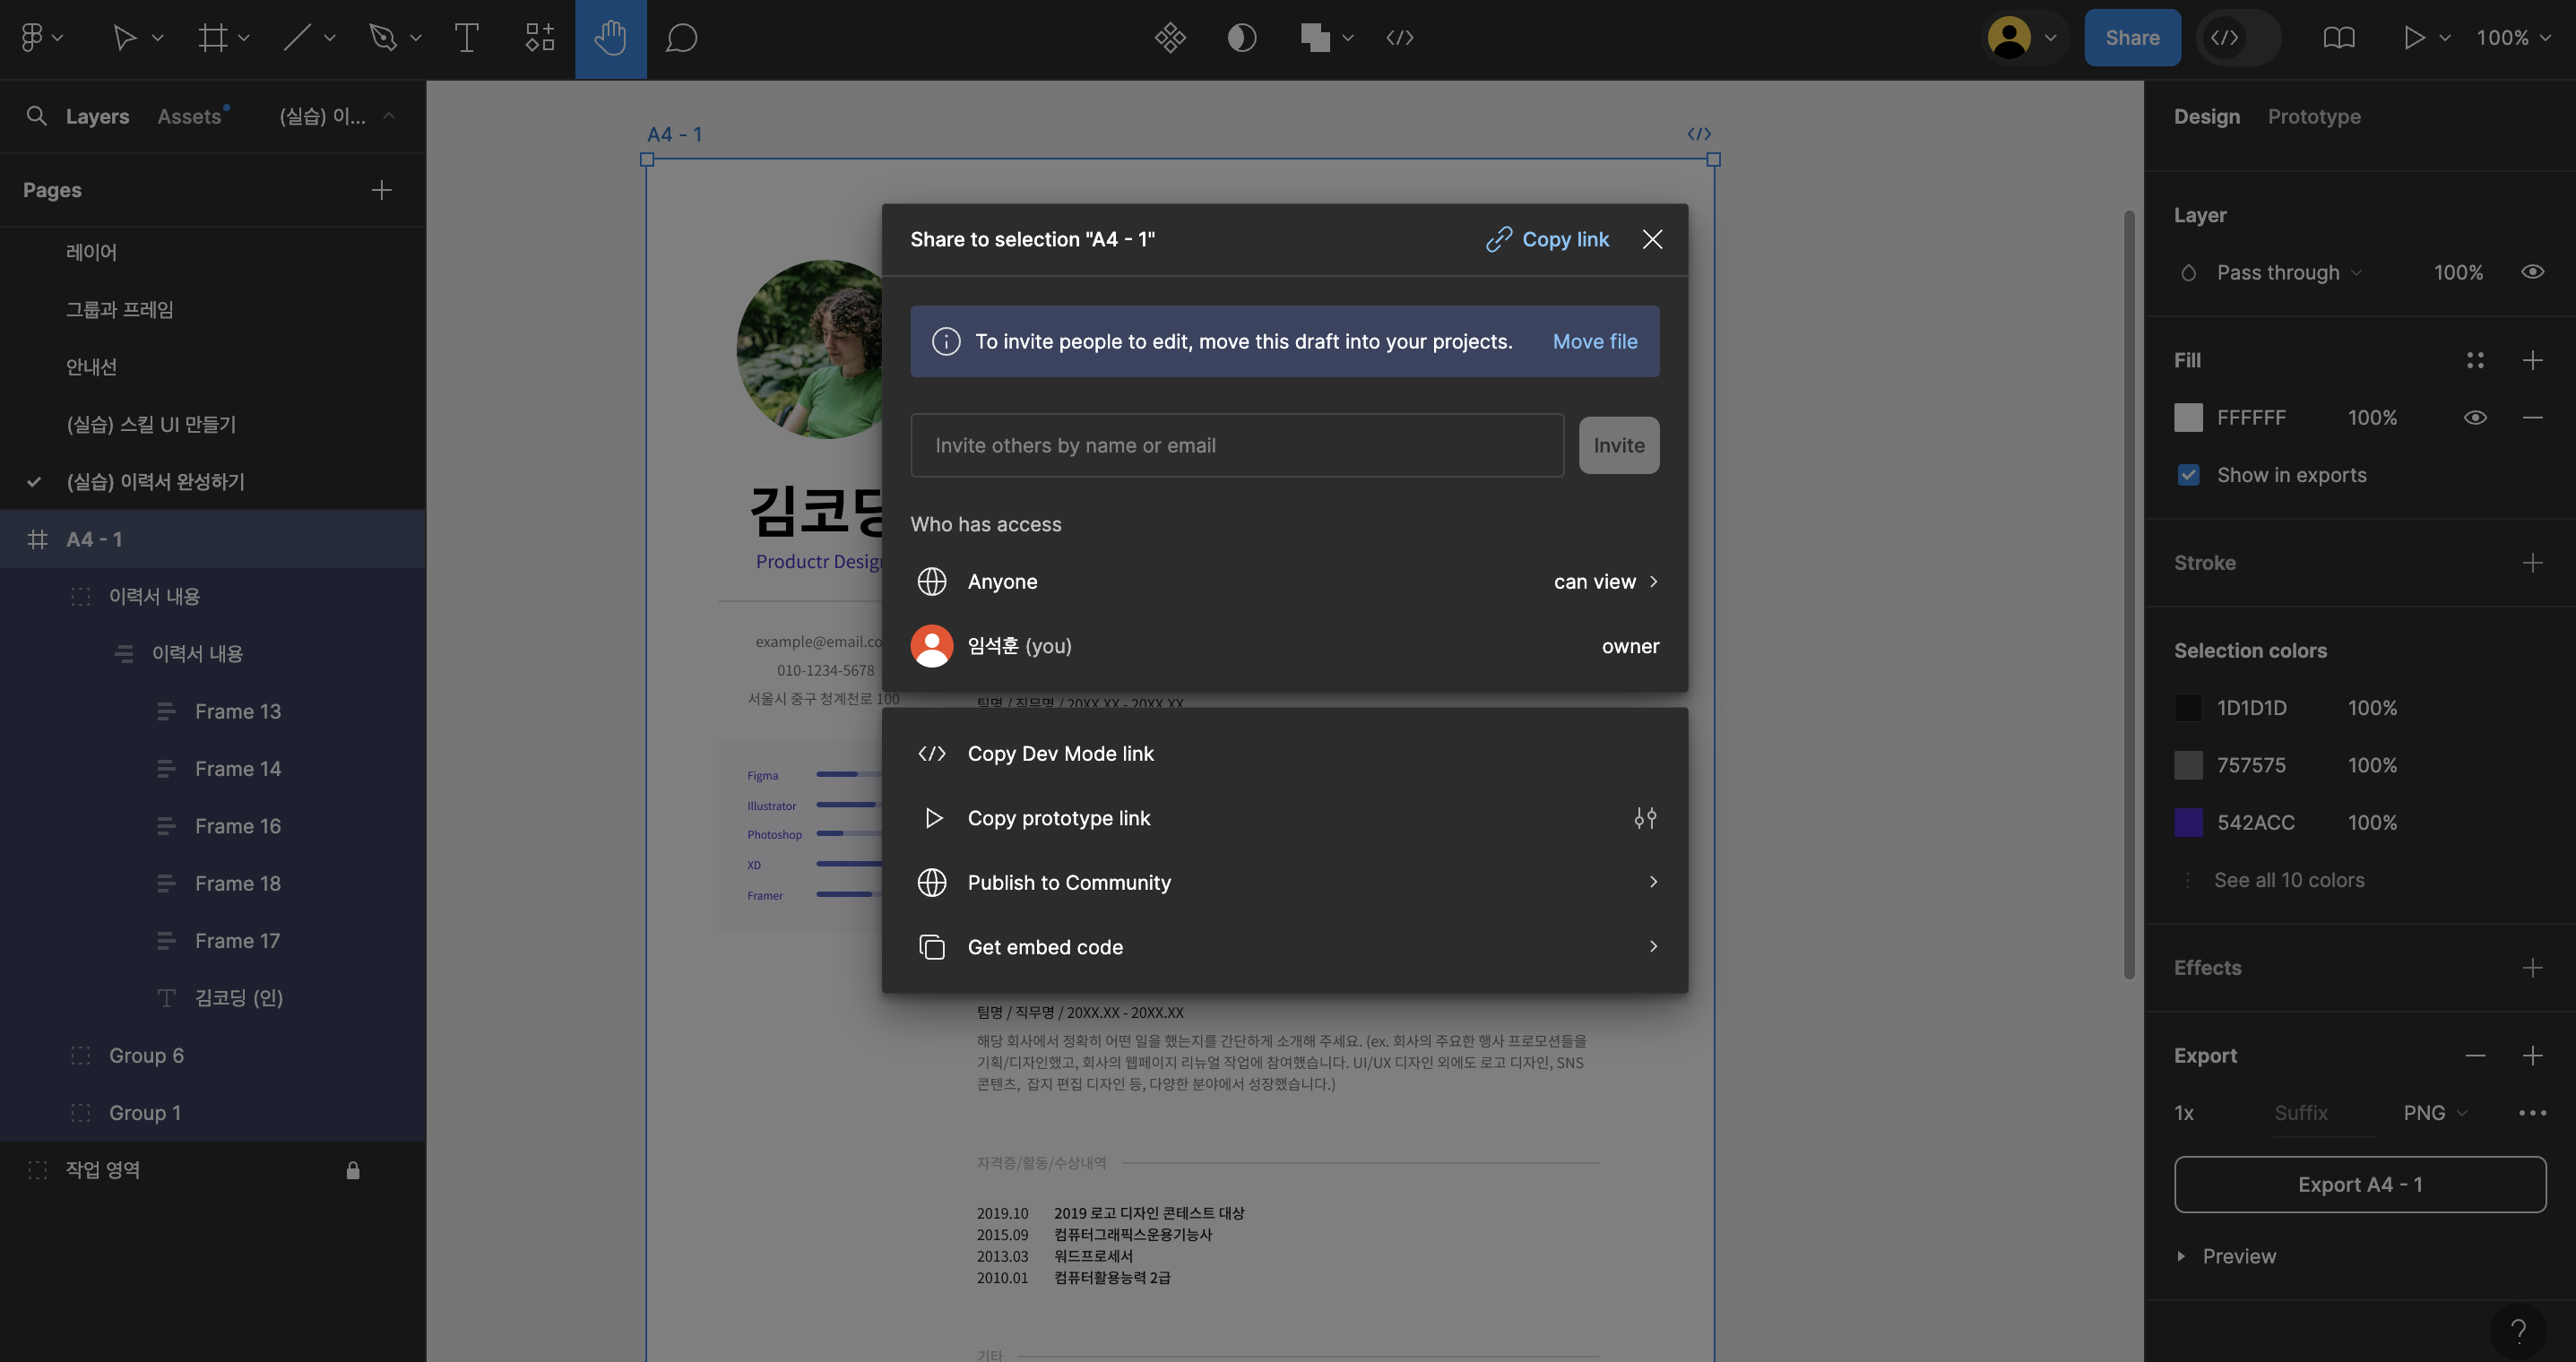
Task: Click the invite by name or email field
Action: coord(1236,446)
